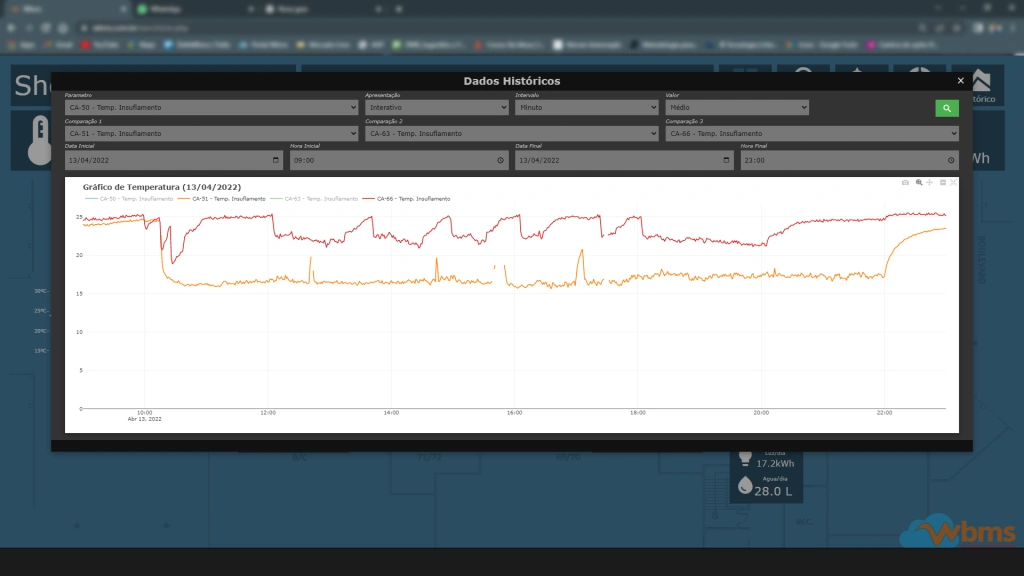Open the Parametro dropdown

pos(211,107)
